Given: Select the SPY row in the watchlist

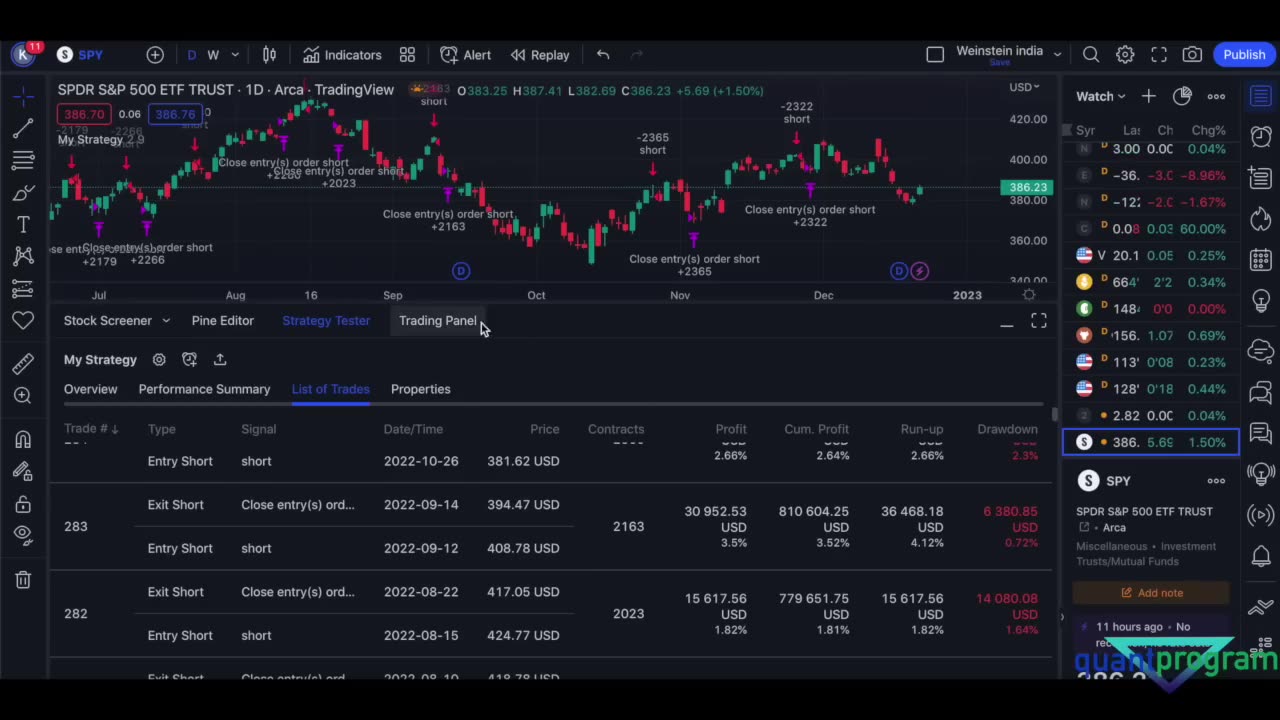Looking at the screenshot, I should pos(1151,442).
